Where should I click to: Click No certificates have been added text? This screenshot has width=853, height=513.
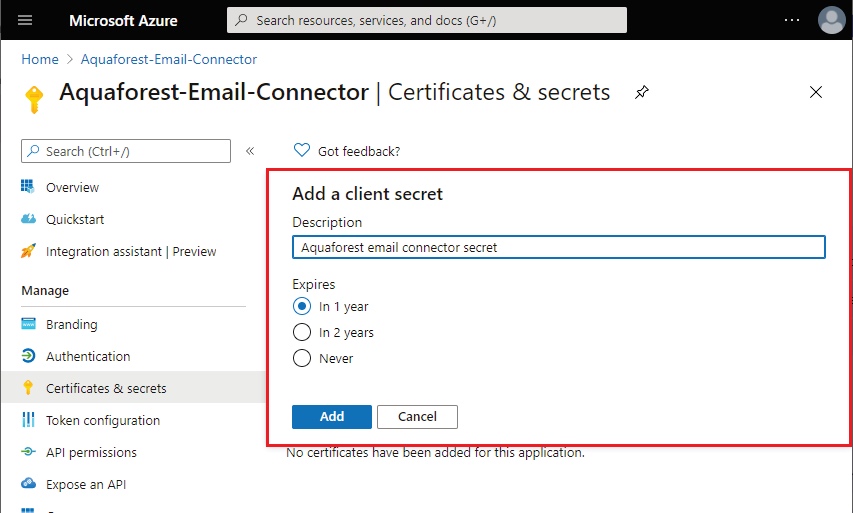[436, 453]
